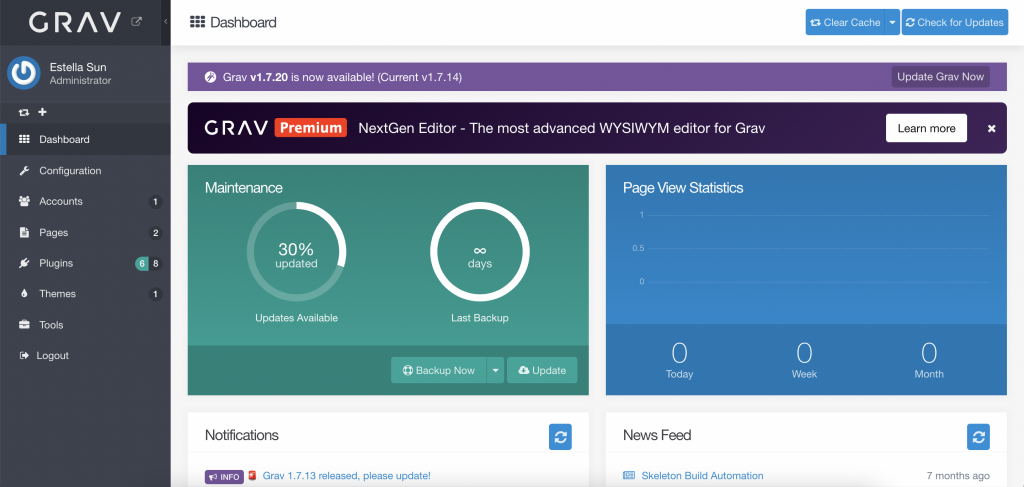Click the Backup Now button

tap(438, 370)
